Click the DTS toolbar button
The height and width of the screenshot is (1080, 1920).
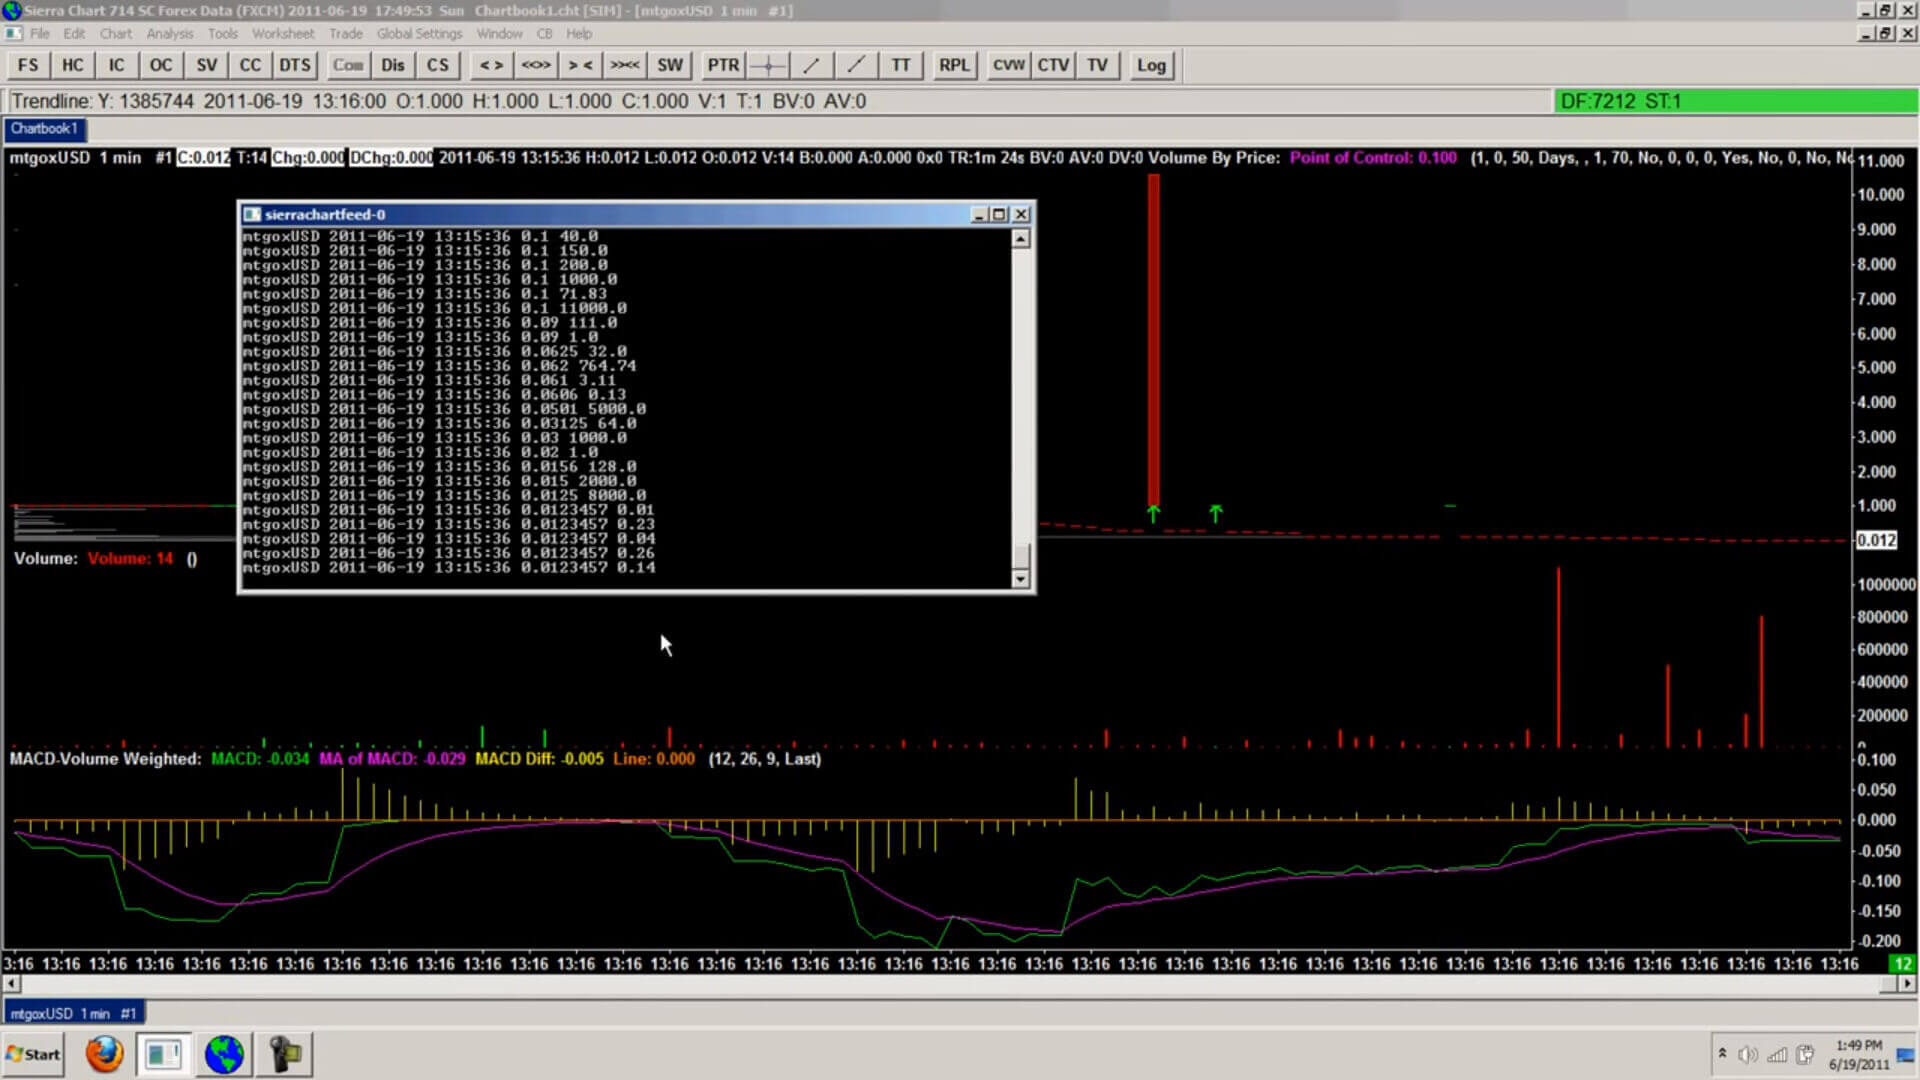pos(294,65)
